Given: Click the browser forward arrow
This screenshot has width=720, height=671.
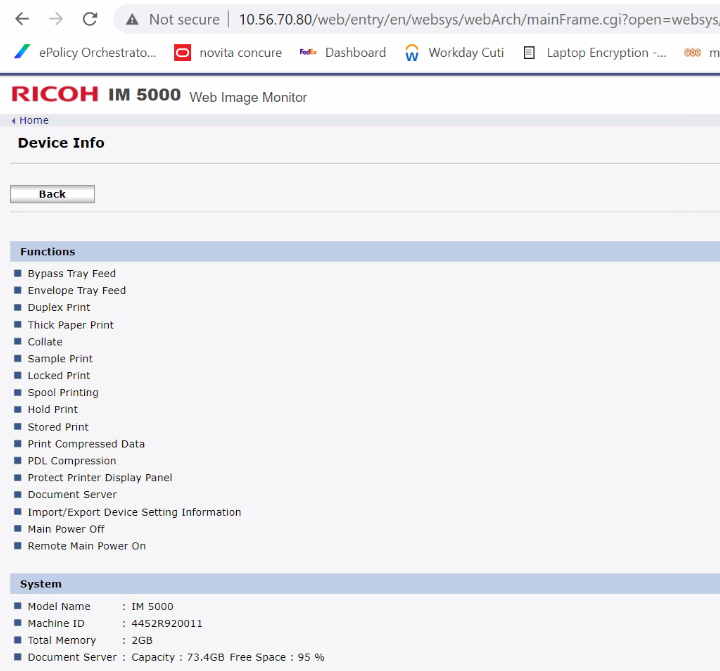Looking at the screenshot, I should tap(56, 19).
